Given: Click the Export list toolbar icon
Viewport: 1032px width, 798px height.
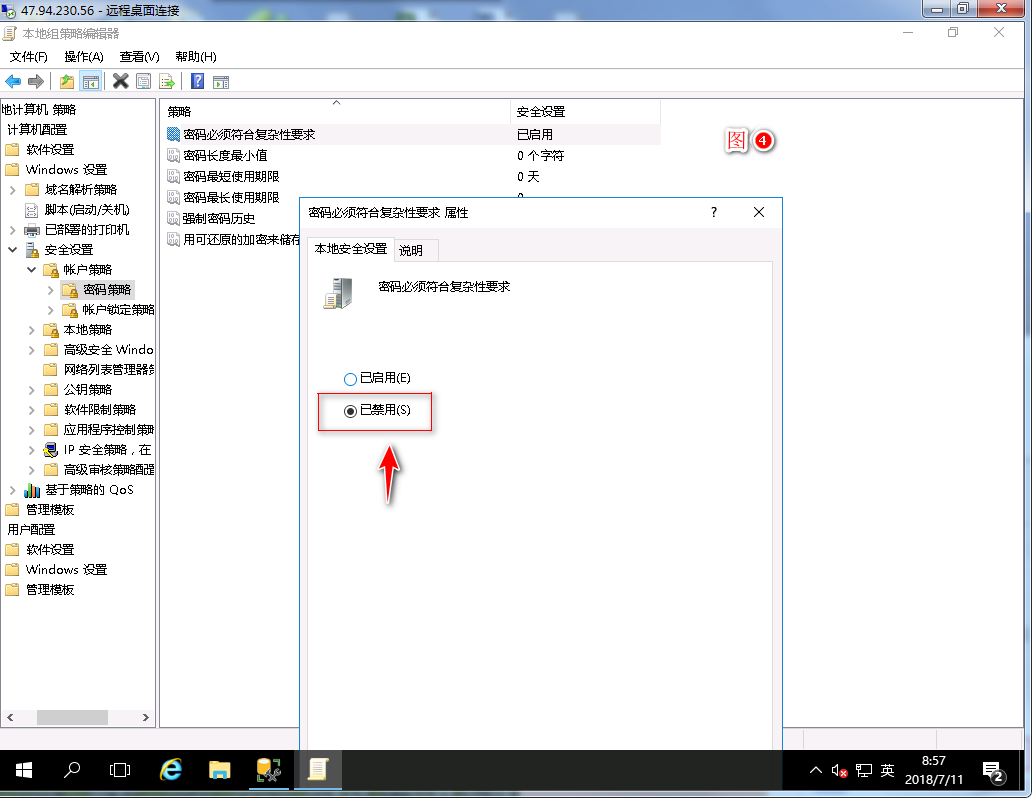Looking at the screenshot, I should [x=167, y=82].
